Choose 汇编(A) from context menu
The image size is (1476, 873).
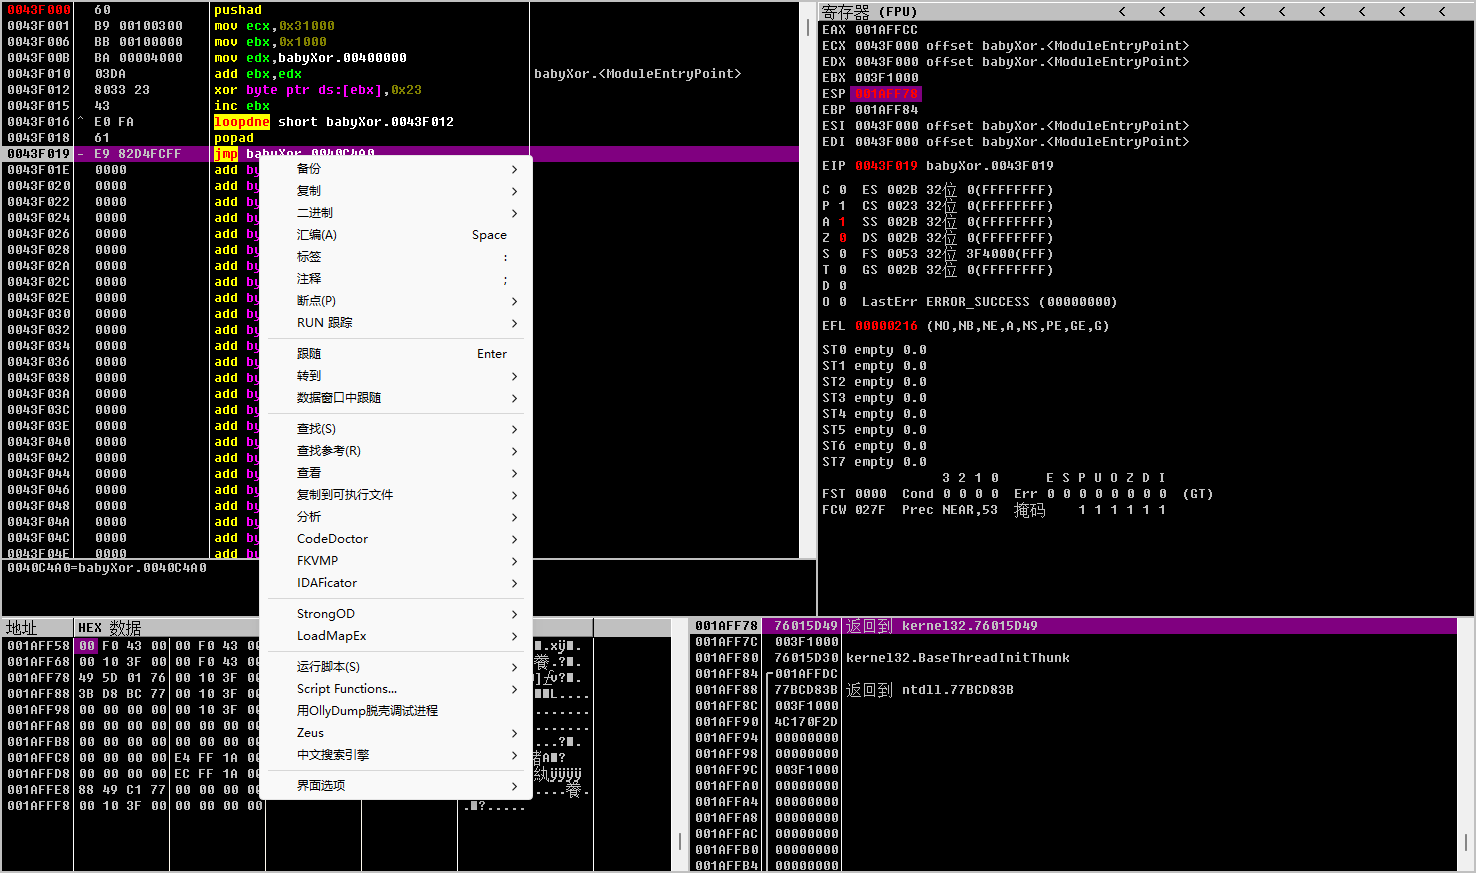coord(396,235)
